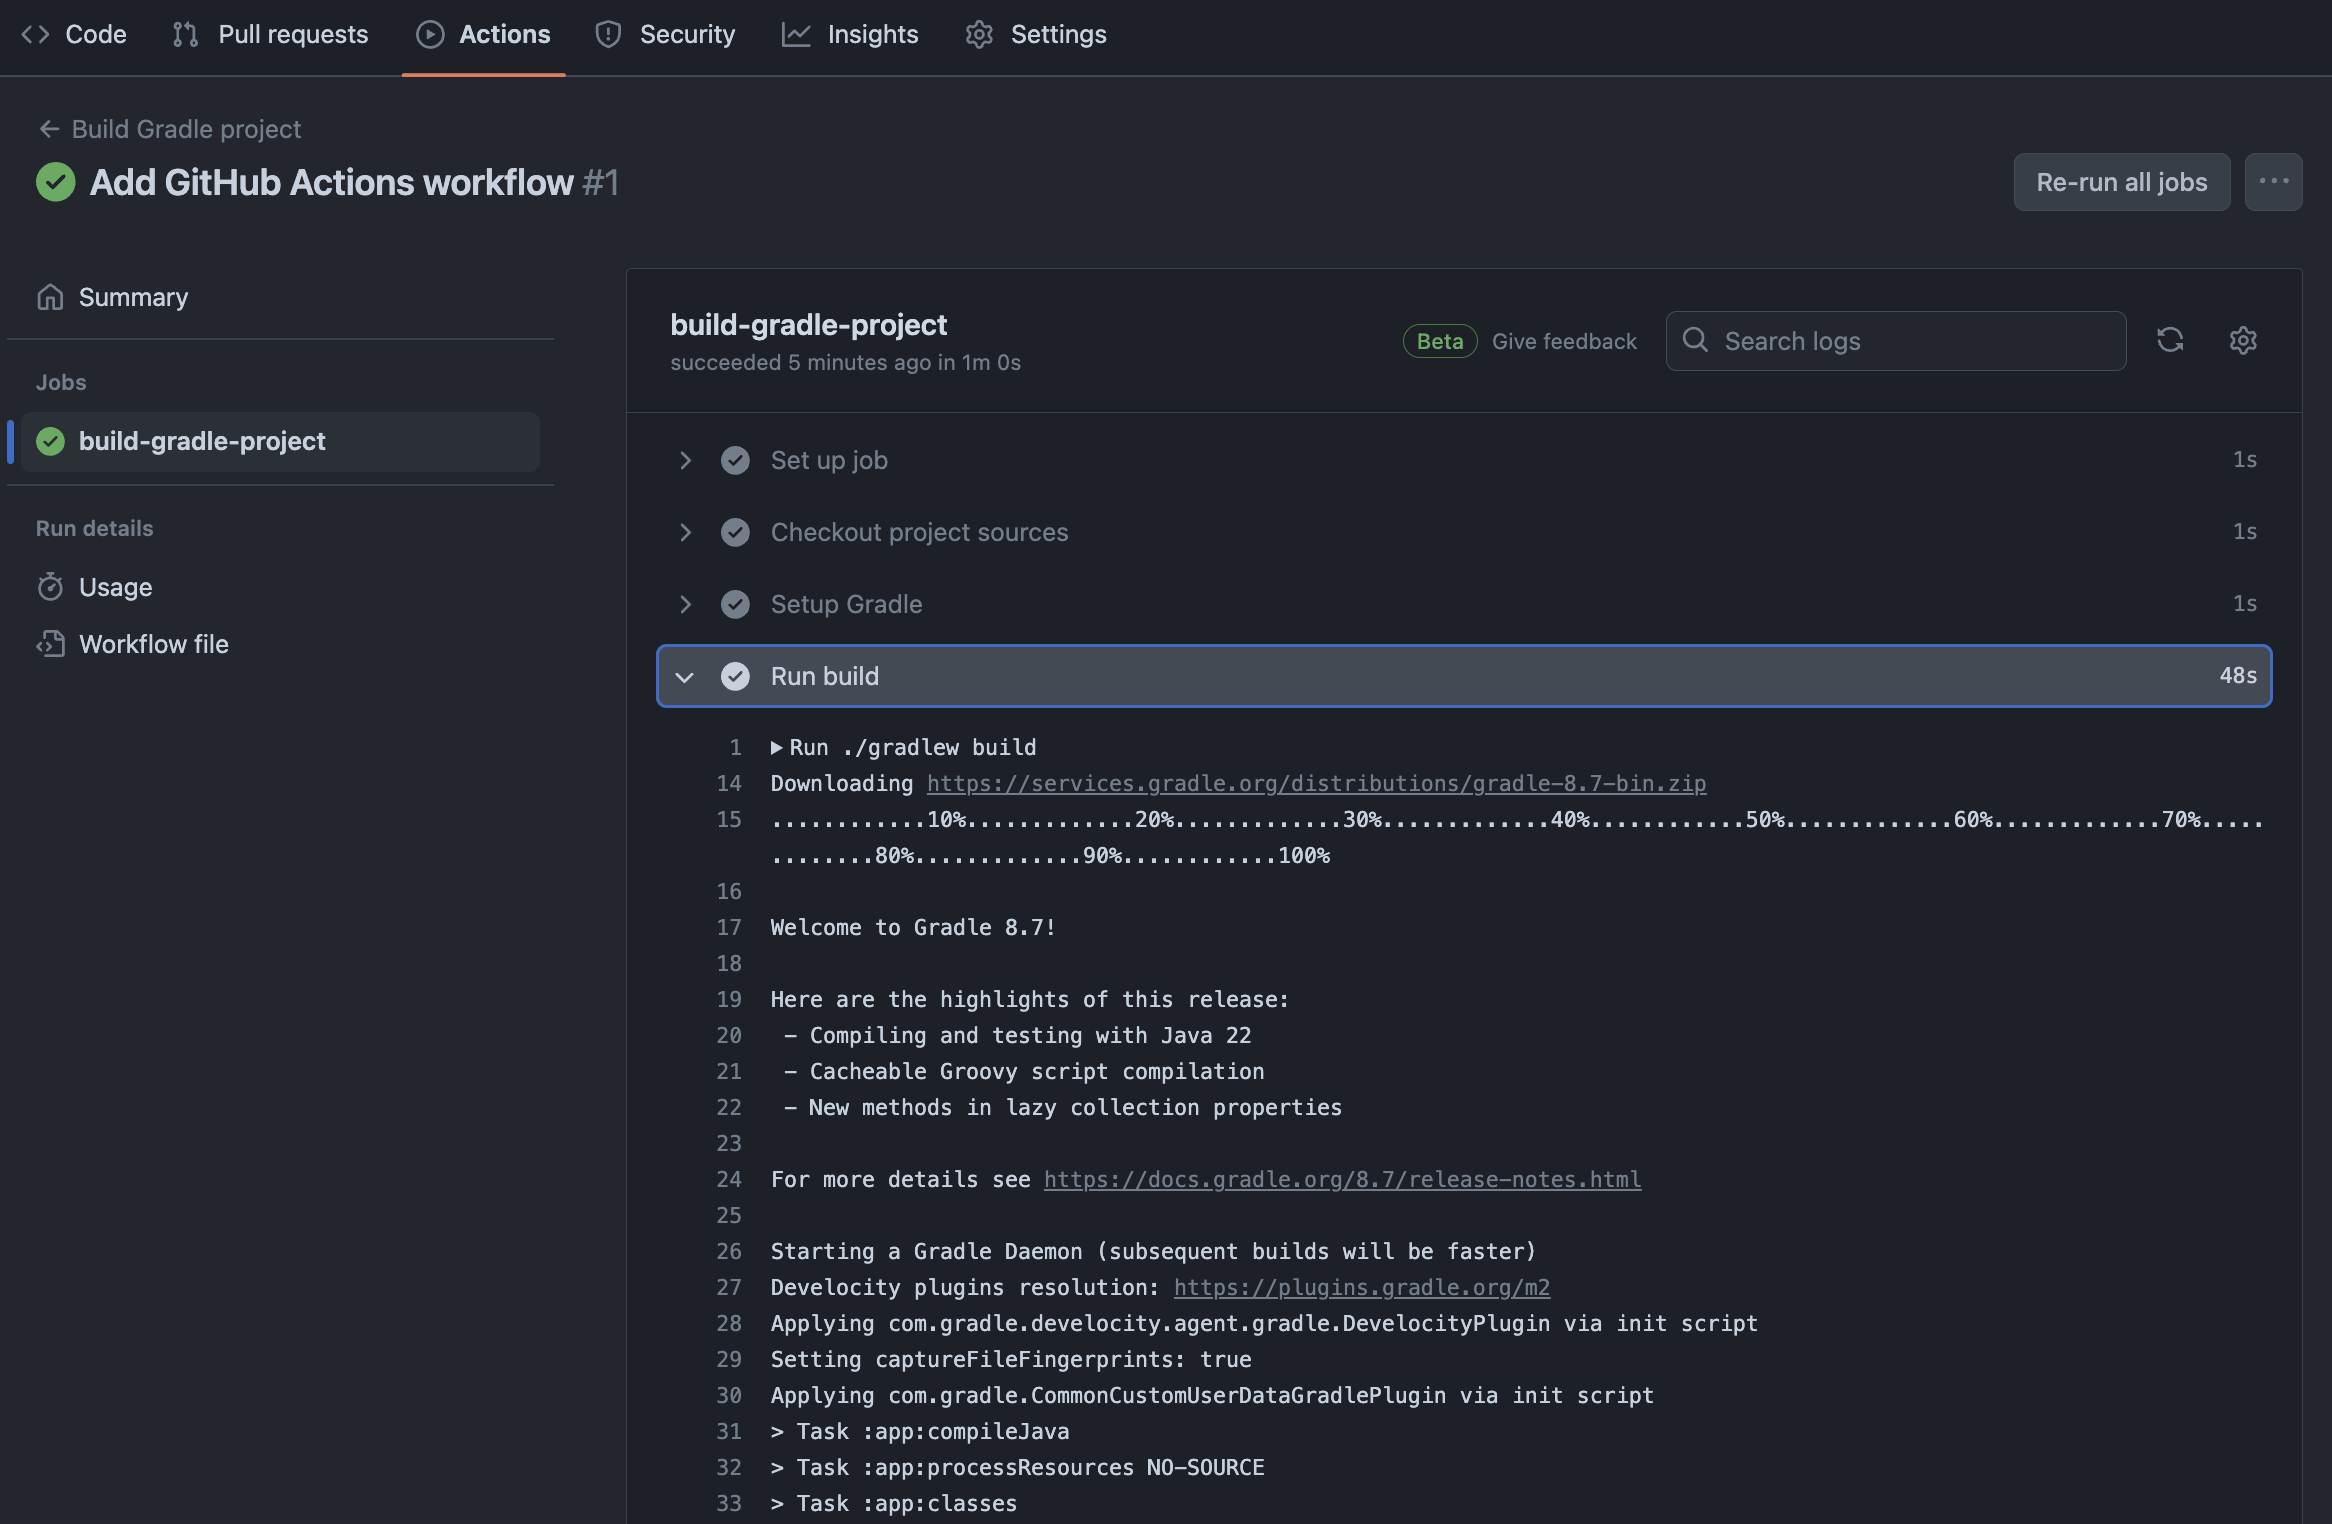The width and height of the screenshot is (2332, 1524).
Task: Click the 'Task :app:classes' log line
Action: 894,1503
